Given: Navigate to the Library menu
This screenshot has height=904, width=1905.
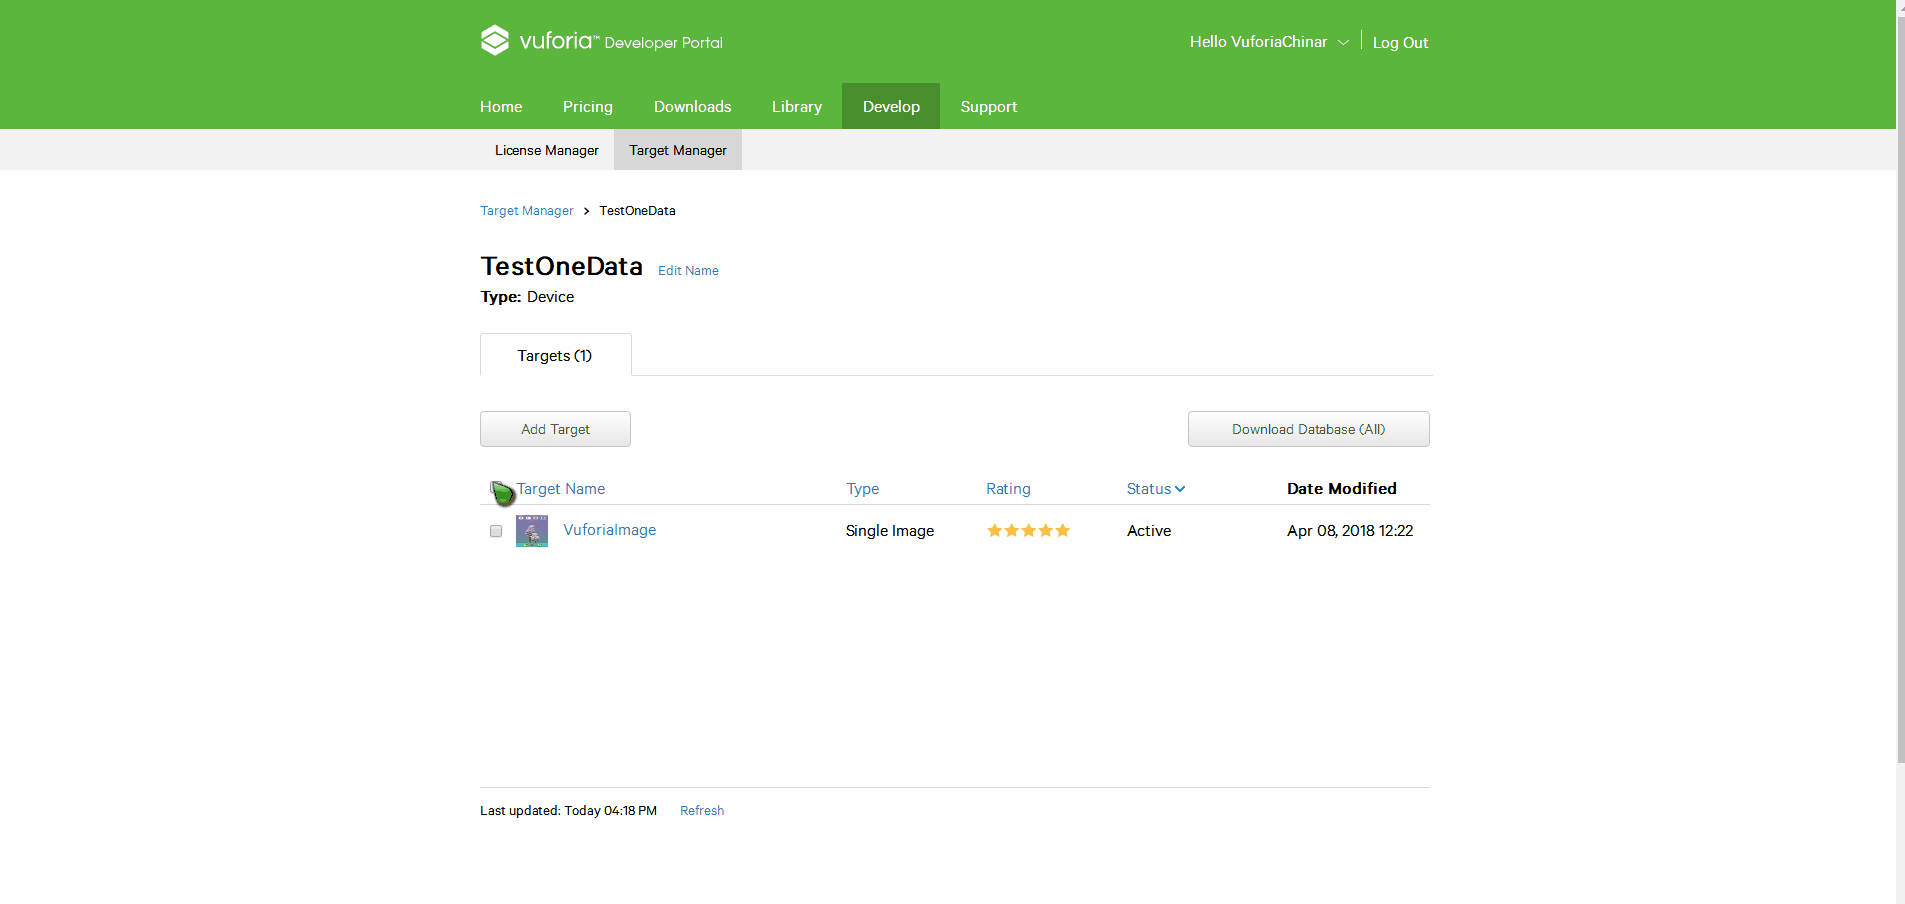Looking at the screenshot, I should tap(797, 106).
